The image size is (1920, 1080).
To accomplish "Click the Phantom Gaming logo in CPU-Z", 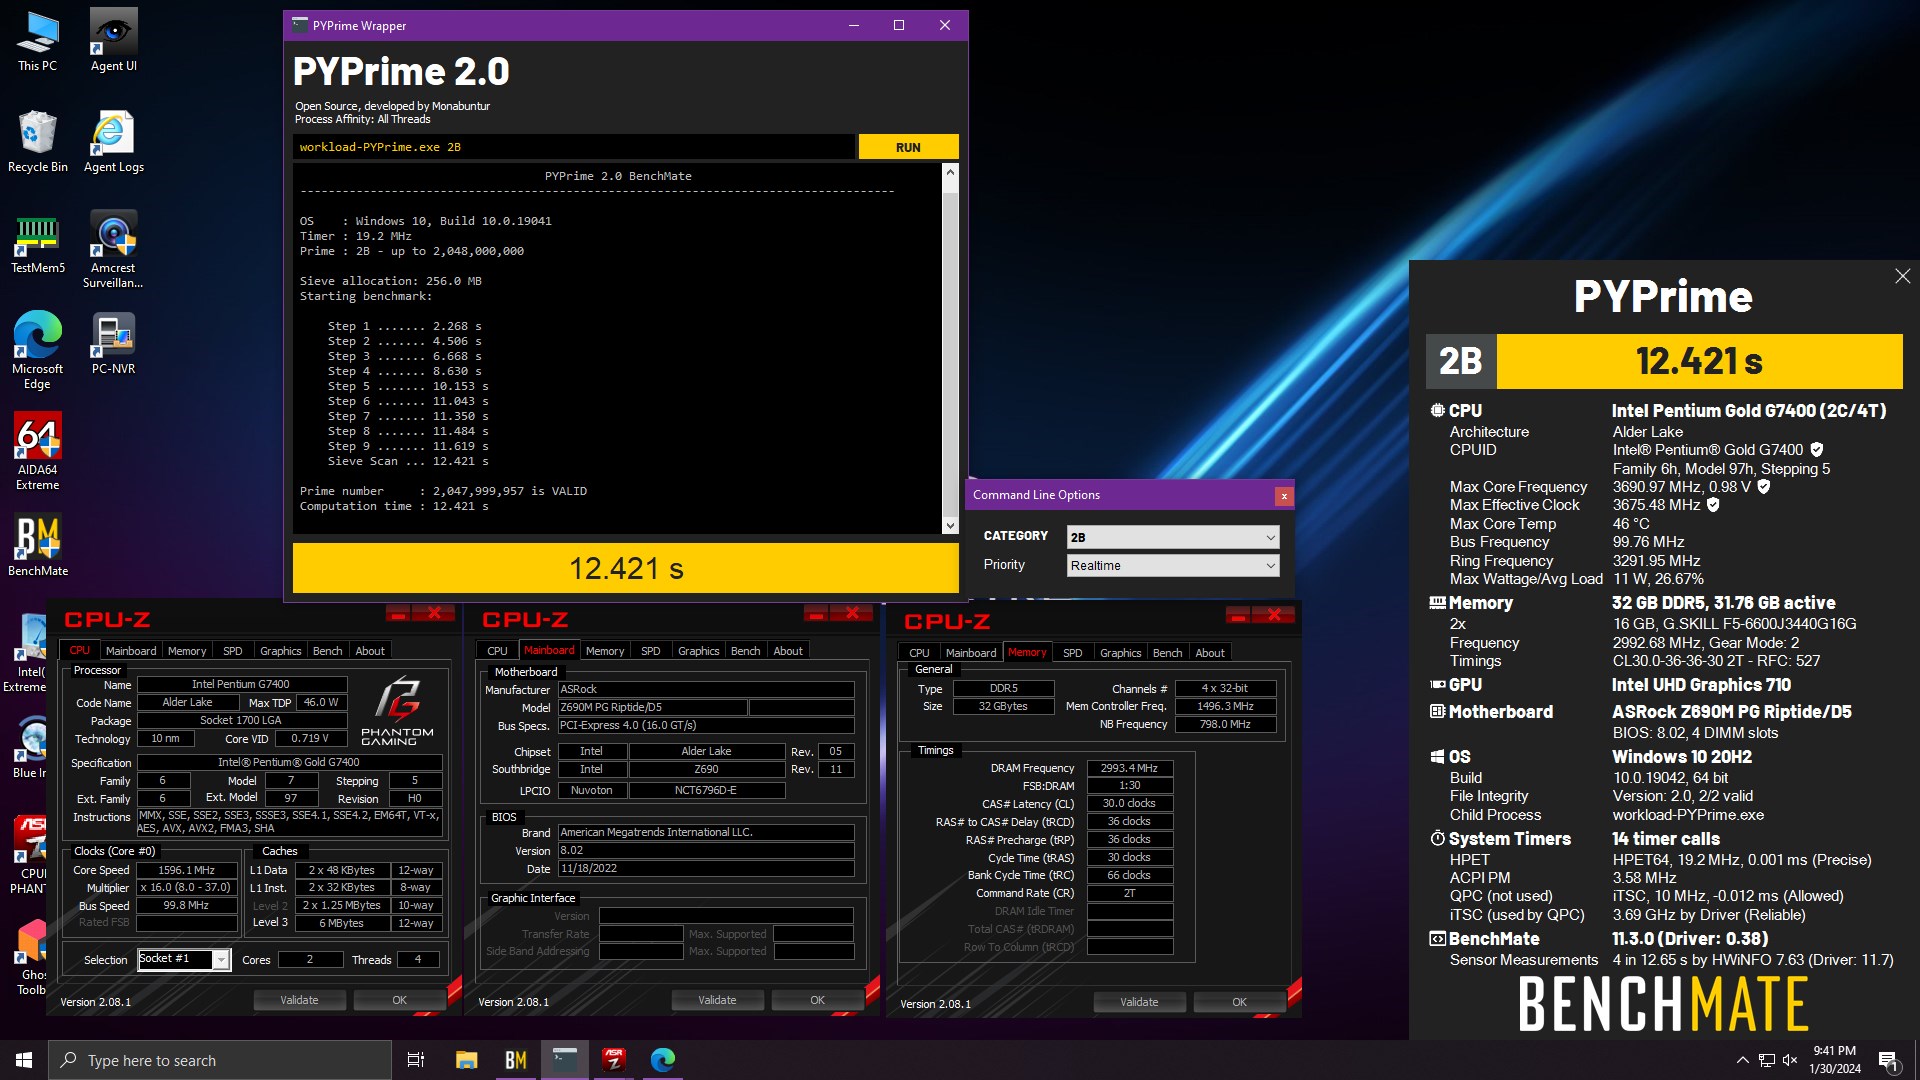I will (x=397, y=712).
